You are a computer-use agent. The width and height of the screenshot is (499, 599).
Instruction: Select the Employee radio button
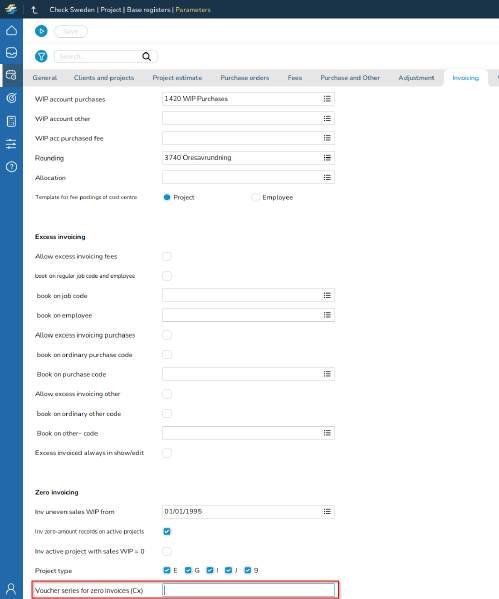pyautogui.click(x=256, y=197)
